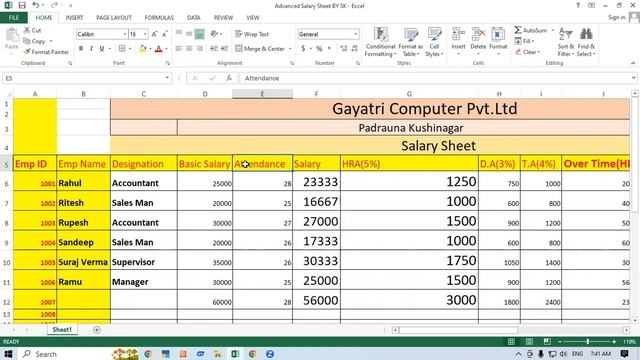Image resolution: width=640 pixels, height=360 pixels.
Task: Switch to Page Break Preview in the status bar
Action: click(547, 342)
